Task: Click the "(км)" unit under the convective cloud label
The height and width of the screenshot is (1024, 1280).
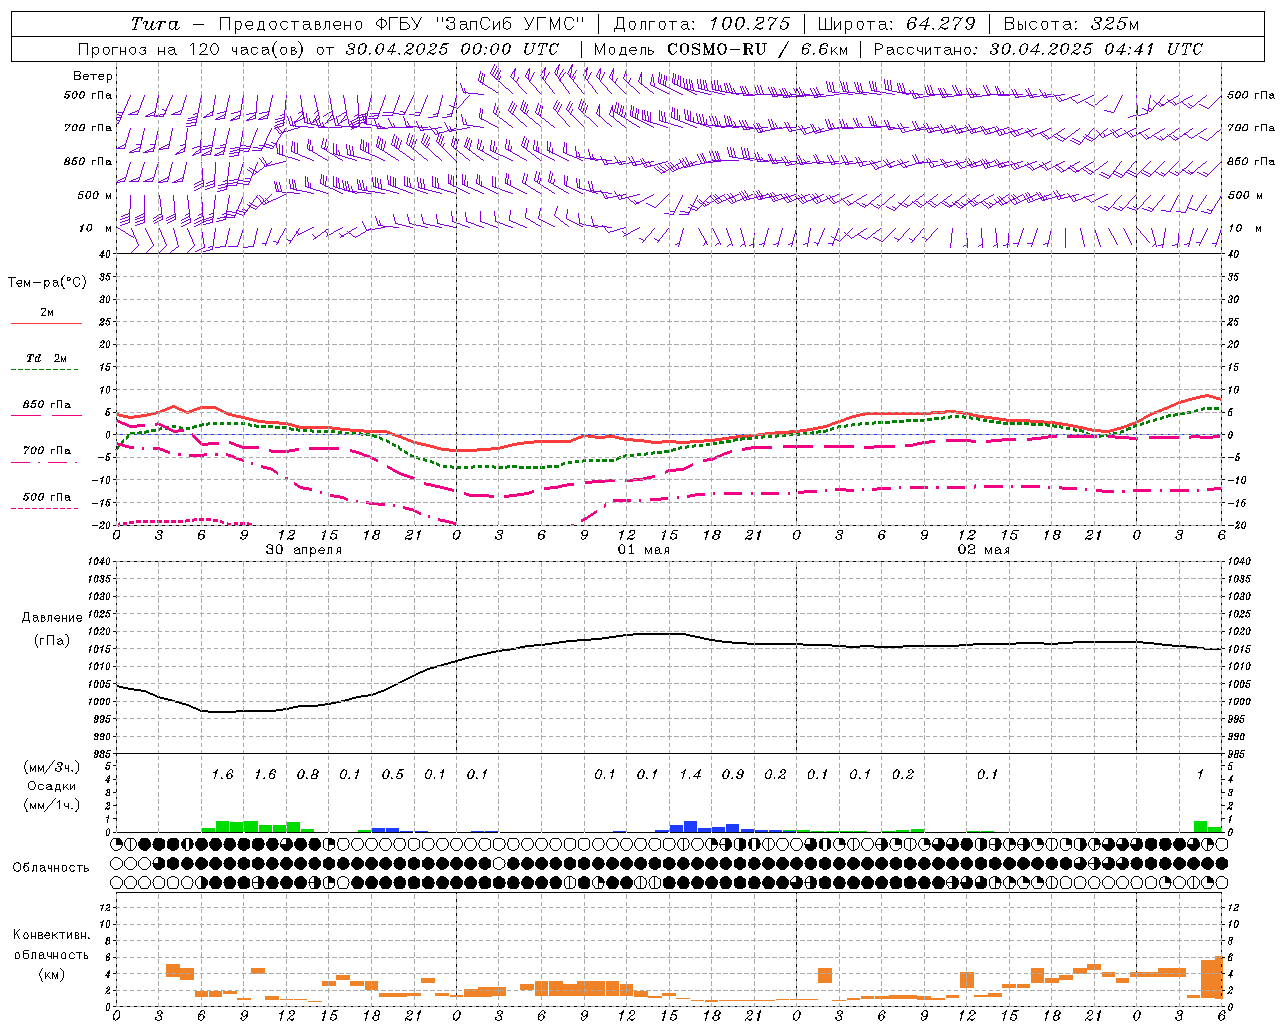Action: [x=51, y=974]
